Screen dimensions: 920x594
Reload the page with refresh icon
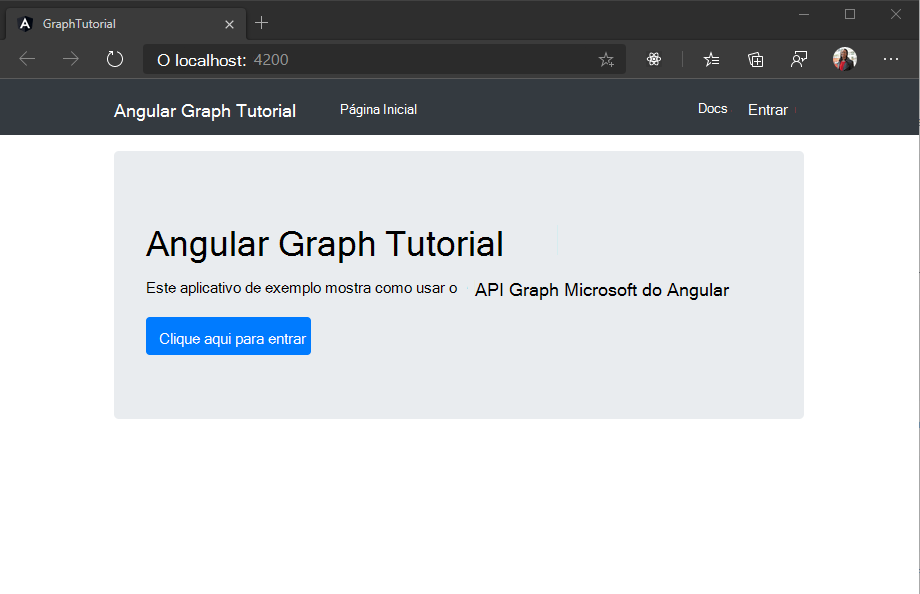point(115,59)
